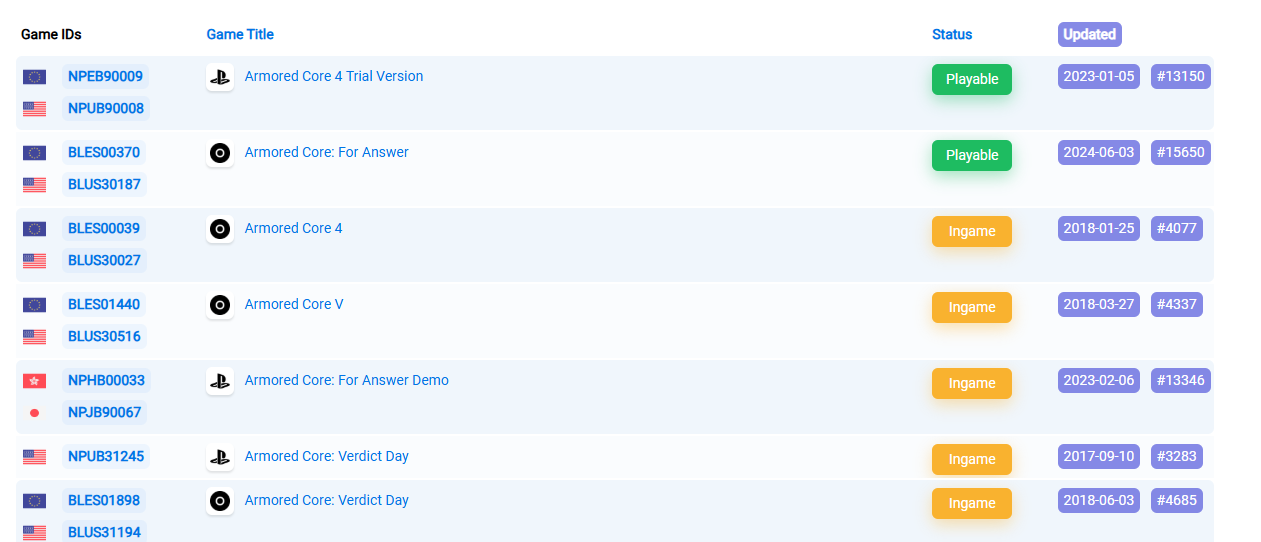1261x542 pixels.
Task: Click the 2024-06-03 updated date
Action: (x=1099, y=152)
